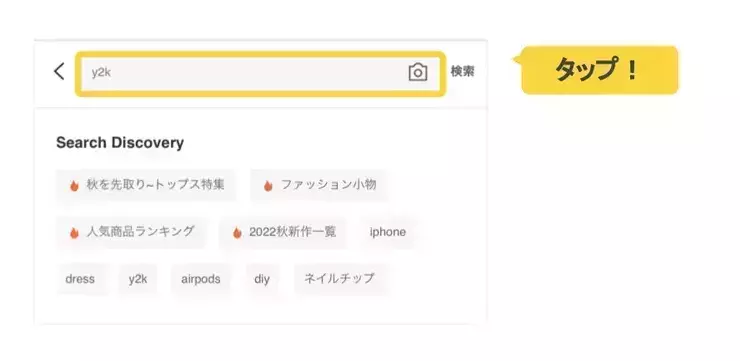
Task: Tap the 検索 search button
Action: pyautogui.click(x=462, y=71)
